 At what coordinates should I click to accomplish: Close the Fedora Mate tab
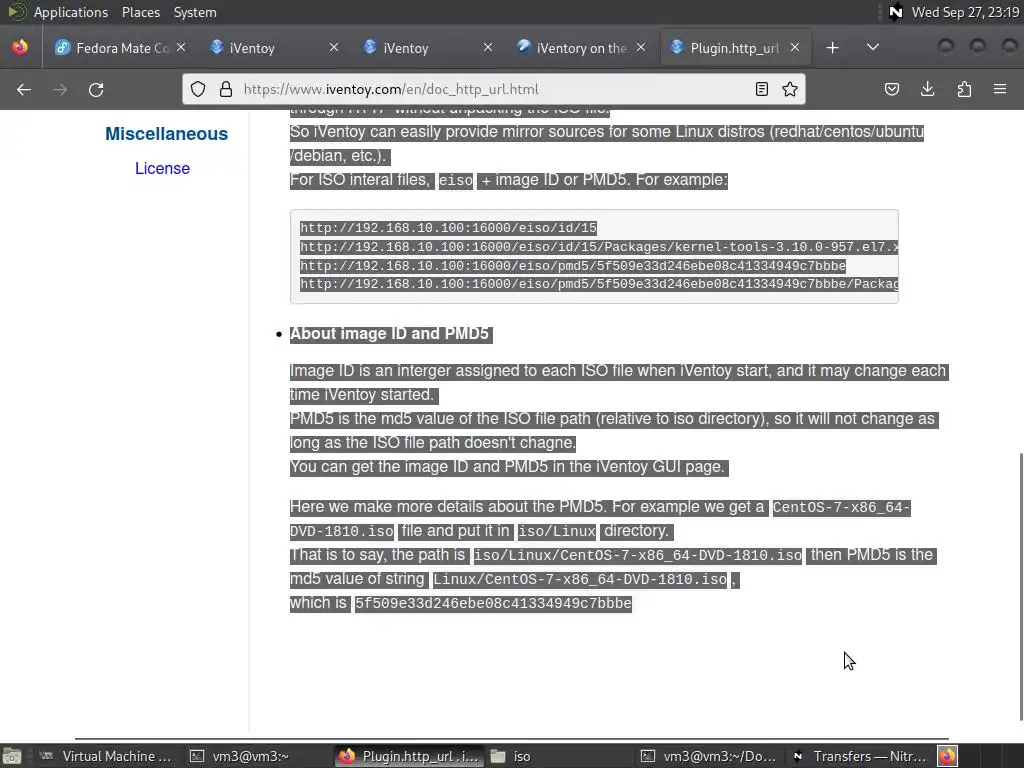coord(181,48)
